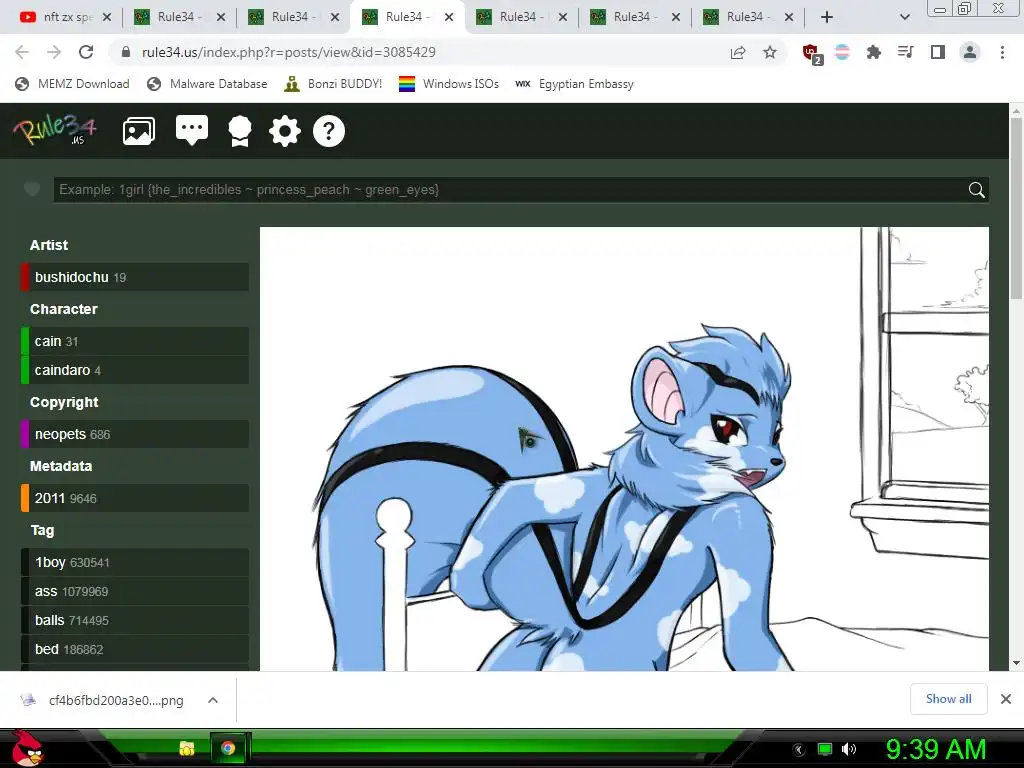Screen dimensions: 1024x768
Task: View site information via the lock icon
Action: [x=127, y=52]
